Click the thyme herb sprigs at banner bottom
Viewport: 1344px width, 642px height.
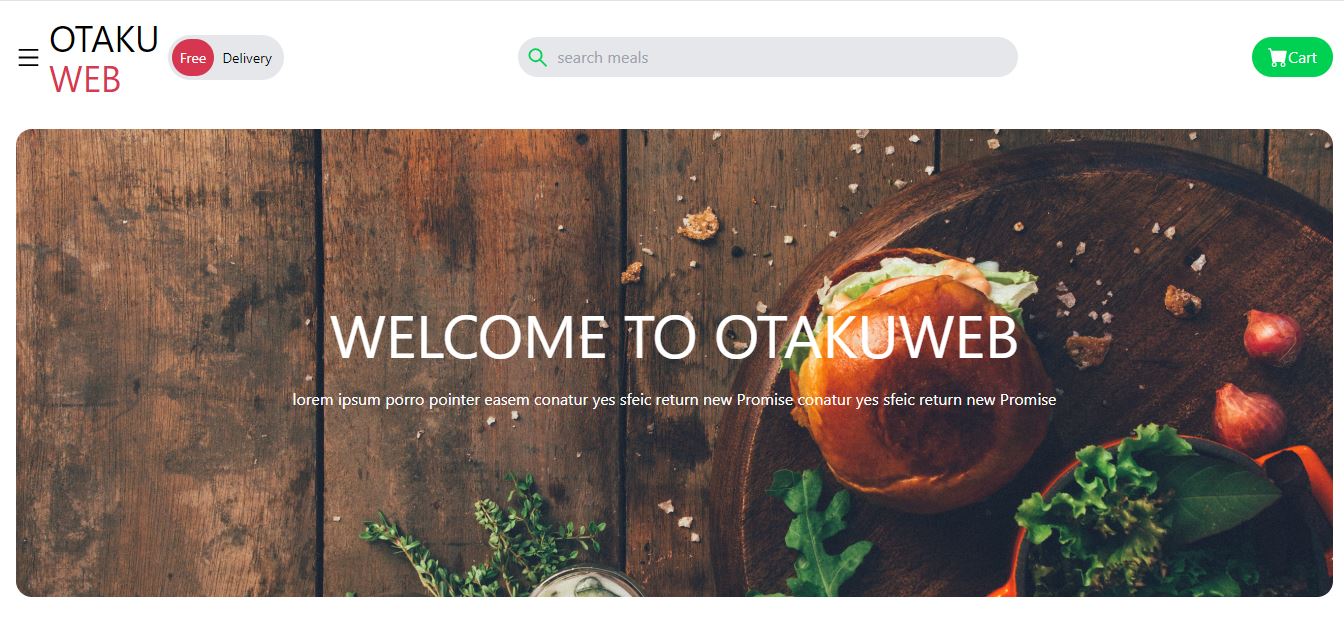pyautogui.click(x=485, y=540)
